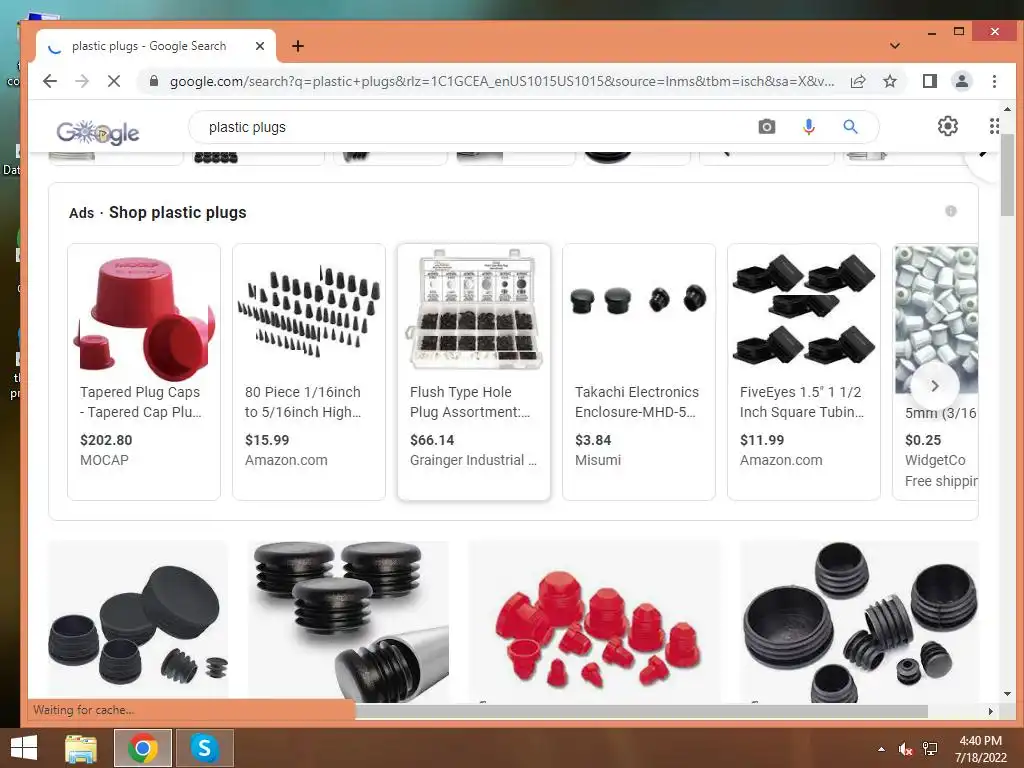Click the horizontal scrollbar thumb
Image resolution: width=1024 pixels, height=768 pixels.
click(641, 711)
